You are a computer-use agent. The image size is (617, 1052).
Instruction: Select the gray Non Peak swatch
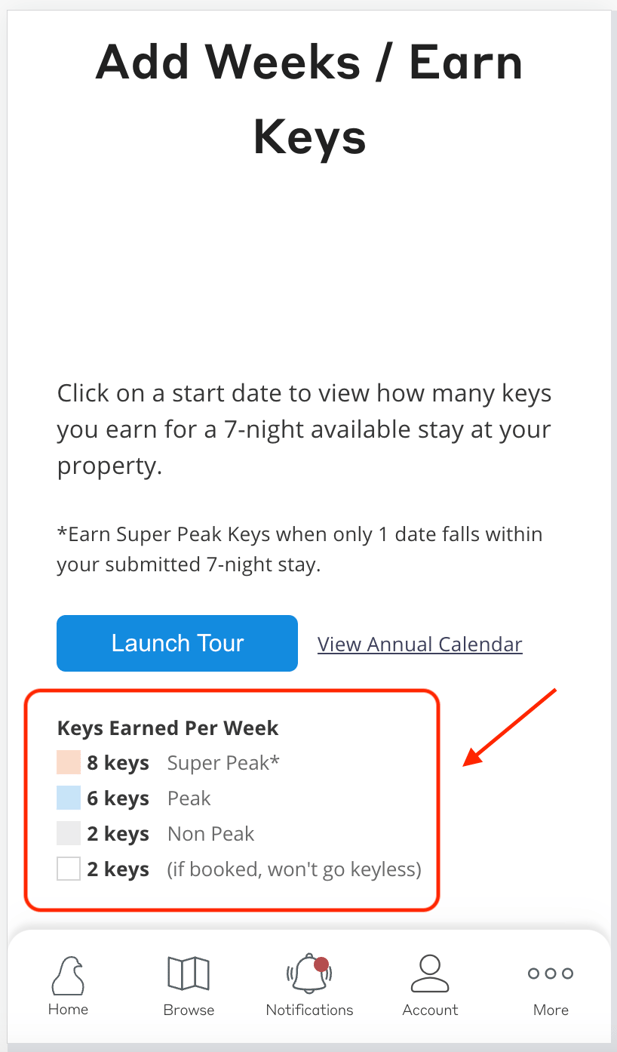(x=68, y=832)
